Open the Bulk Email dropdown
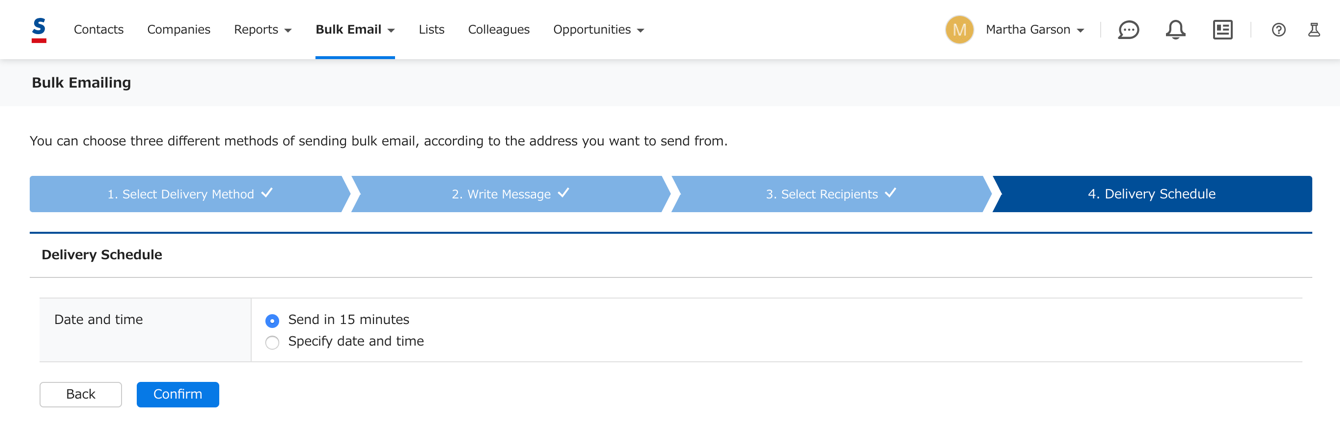The width and height of the screenshot is (1340, 446). pos(355,30)
